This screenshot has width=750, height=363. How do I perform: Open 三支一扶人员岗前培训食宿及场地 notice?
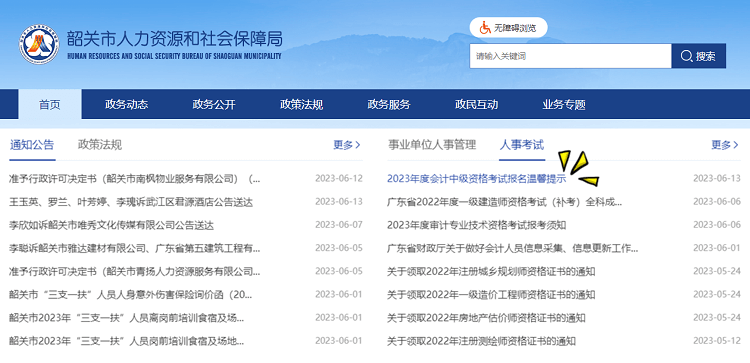click(126, 341)
